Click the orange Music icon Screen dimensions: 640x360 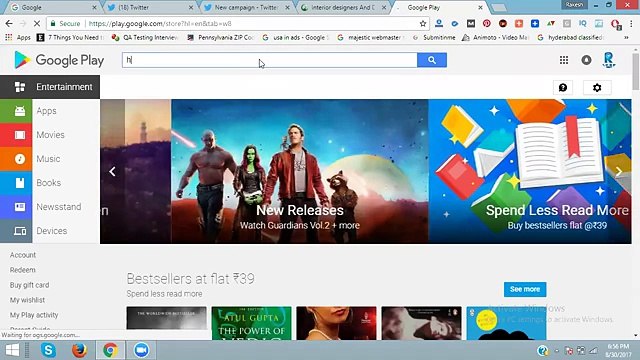click(20, 159)
